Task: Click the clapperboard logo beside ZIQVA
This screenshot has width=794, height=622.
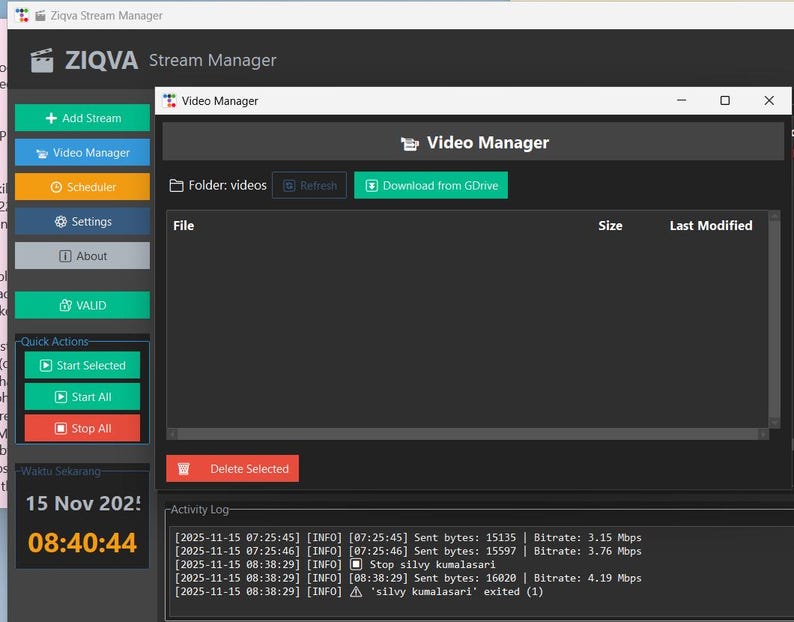Action: (x=42, y=60)
